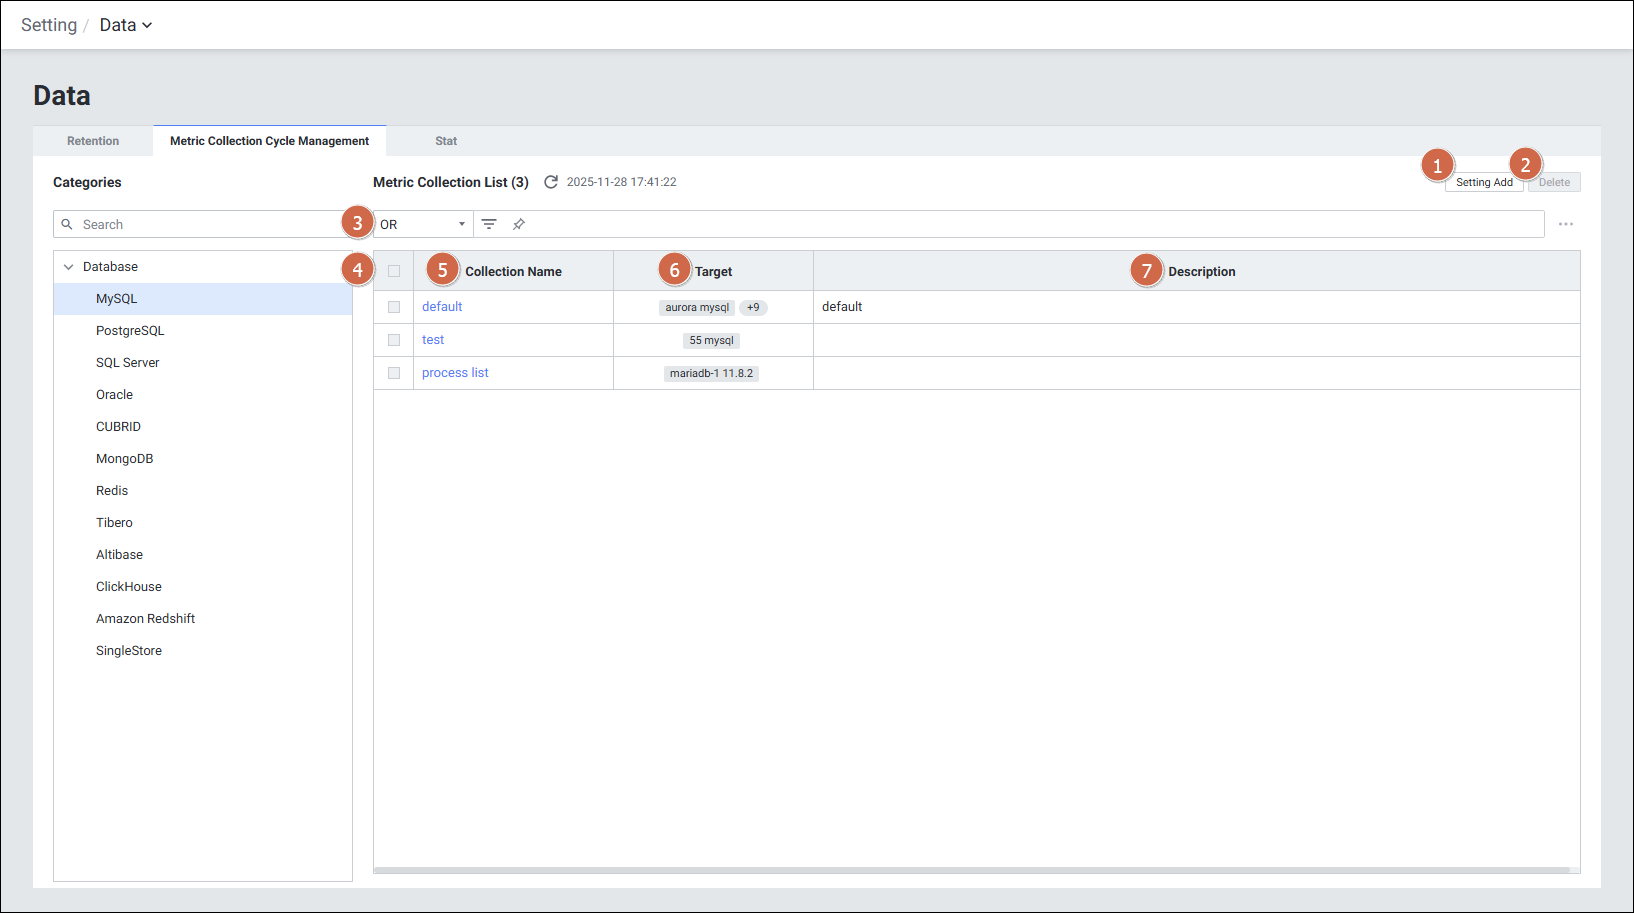Image resolution: width=1634 pixels, height=913 pixels.
Task: Check the box for process list row
Action: [x=394, y=373]
